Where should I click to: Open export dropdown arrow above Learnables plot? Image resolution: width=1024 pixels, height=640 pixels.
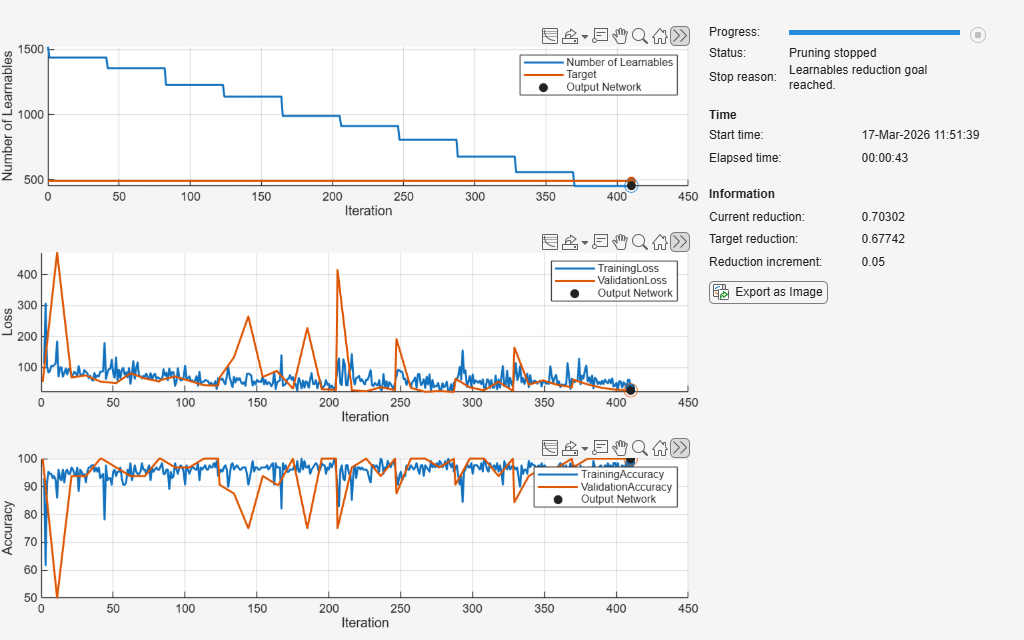[x=584, y=37]
